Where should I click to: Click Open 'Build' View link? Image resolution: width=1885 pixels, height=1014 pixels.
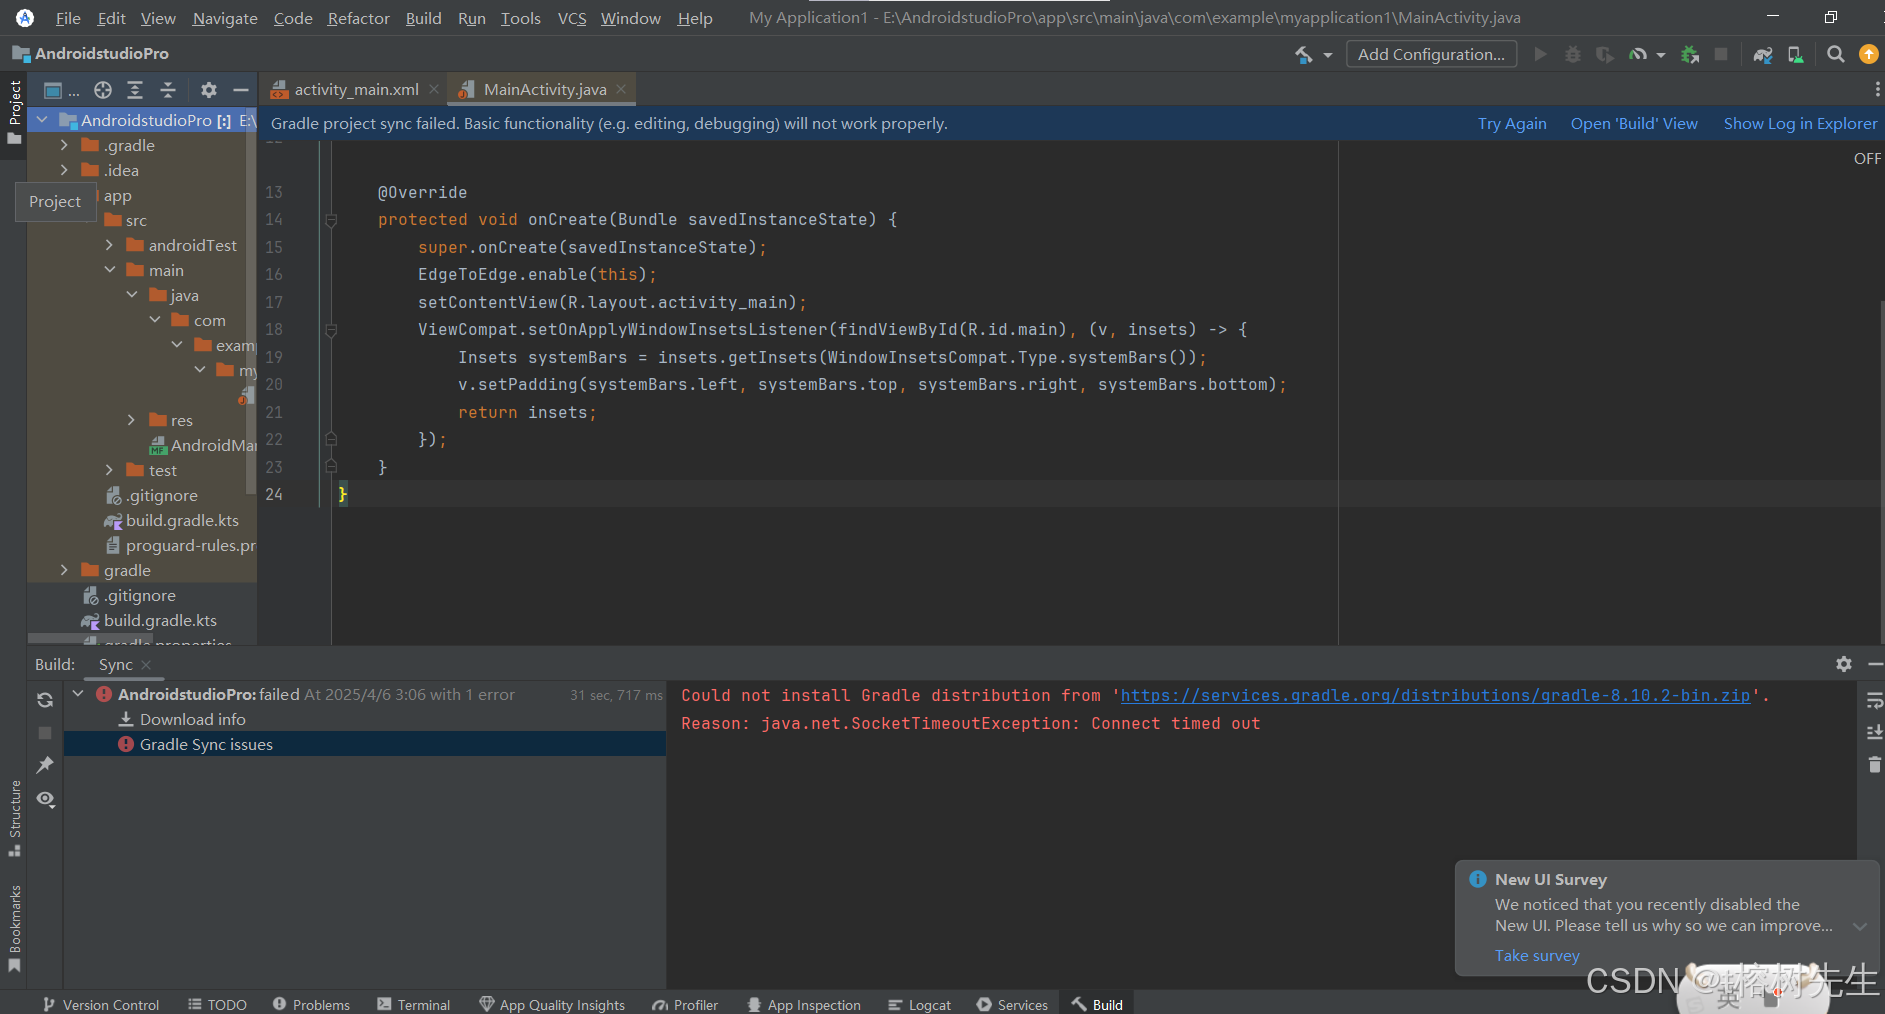click(x=1634, y=124)
